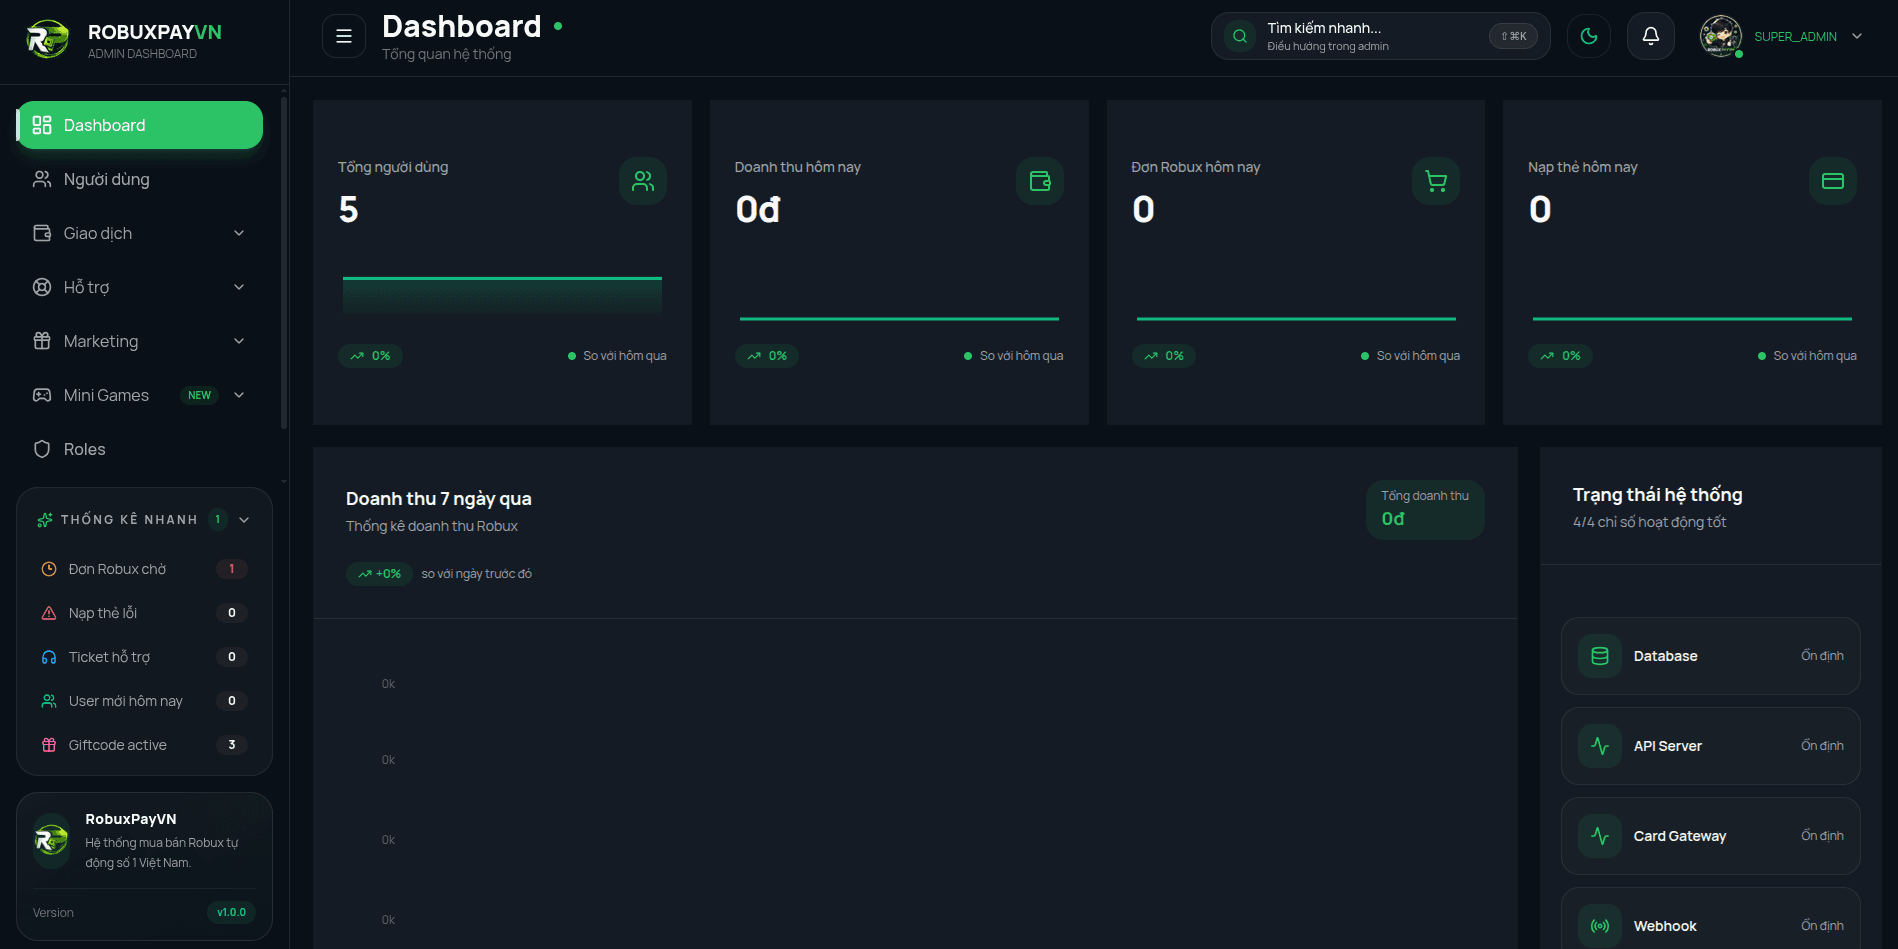
Task: Click the users icon for User mới hôm nay
Action: [49, 701]
